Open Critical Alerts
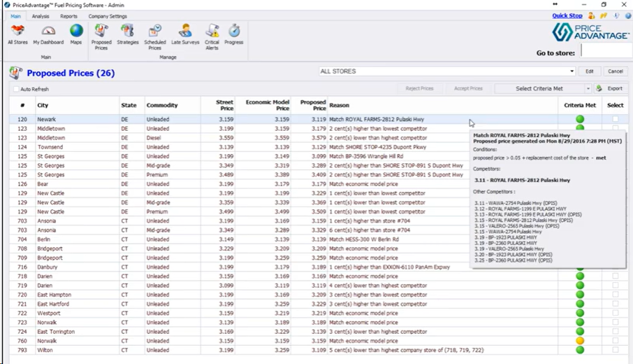The height and width of the screenshot is (364, 633). (212, 37)
